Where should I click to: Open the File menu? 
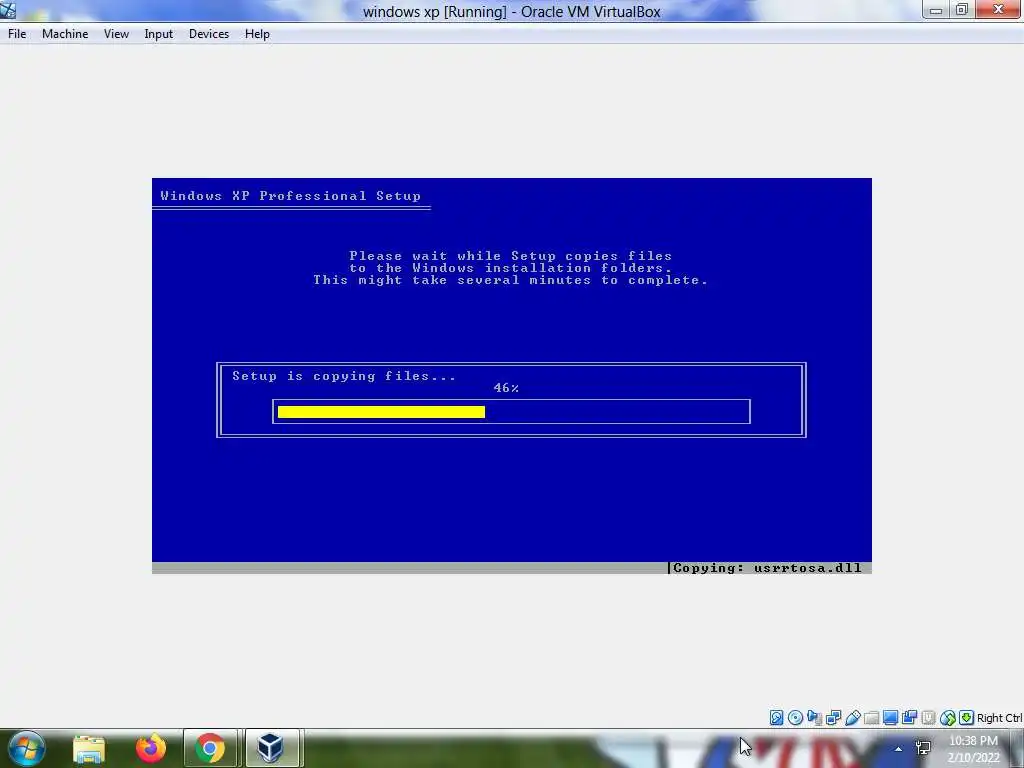(x=17, y=34)
